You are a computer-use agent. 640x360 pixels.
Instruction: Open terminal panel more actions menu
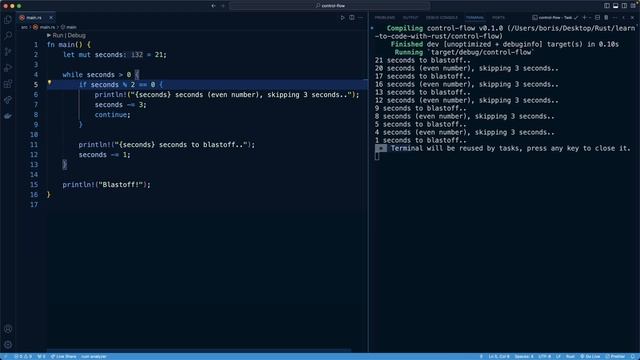pos(615,18)
